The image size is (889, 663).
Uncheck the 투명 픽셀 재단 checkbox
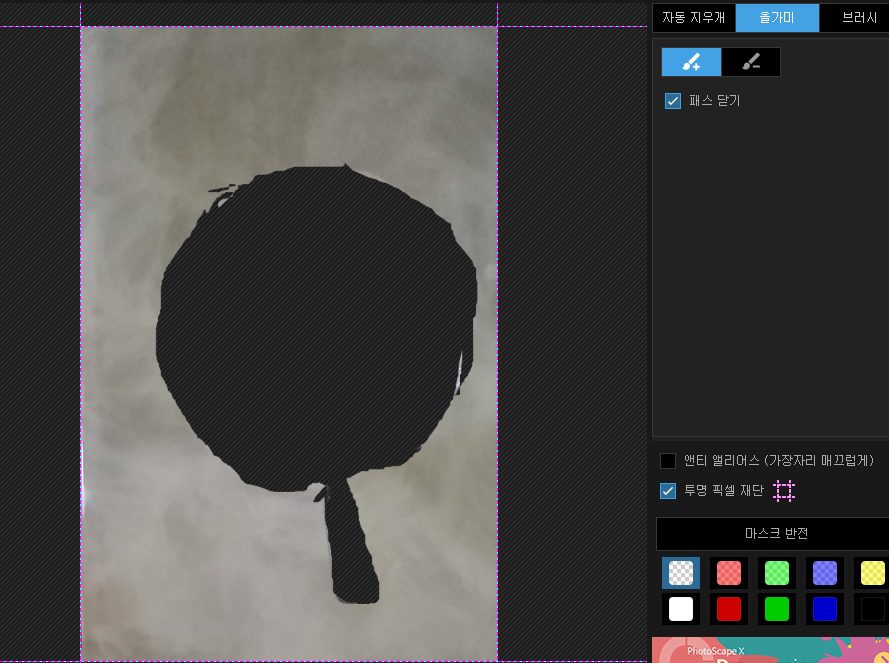click(x=668, y=491)
